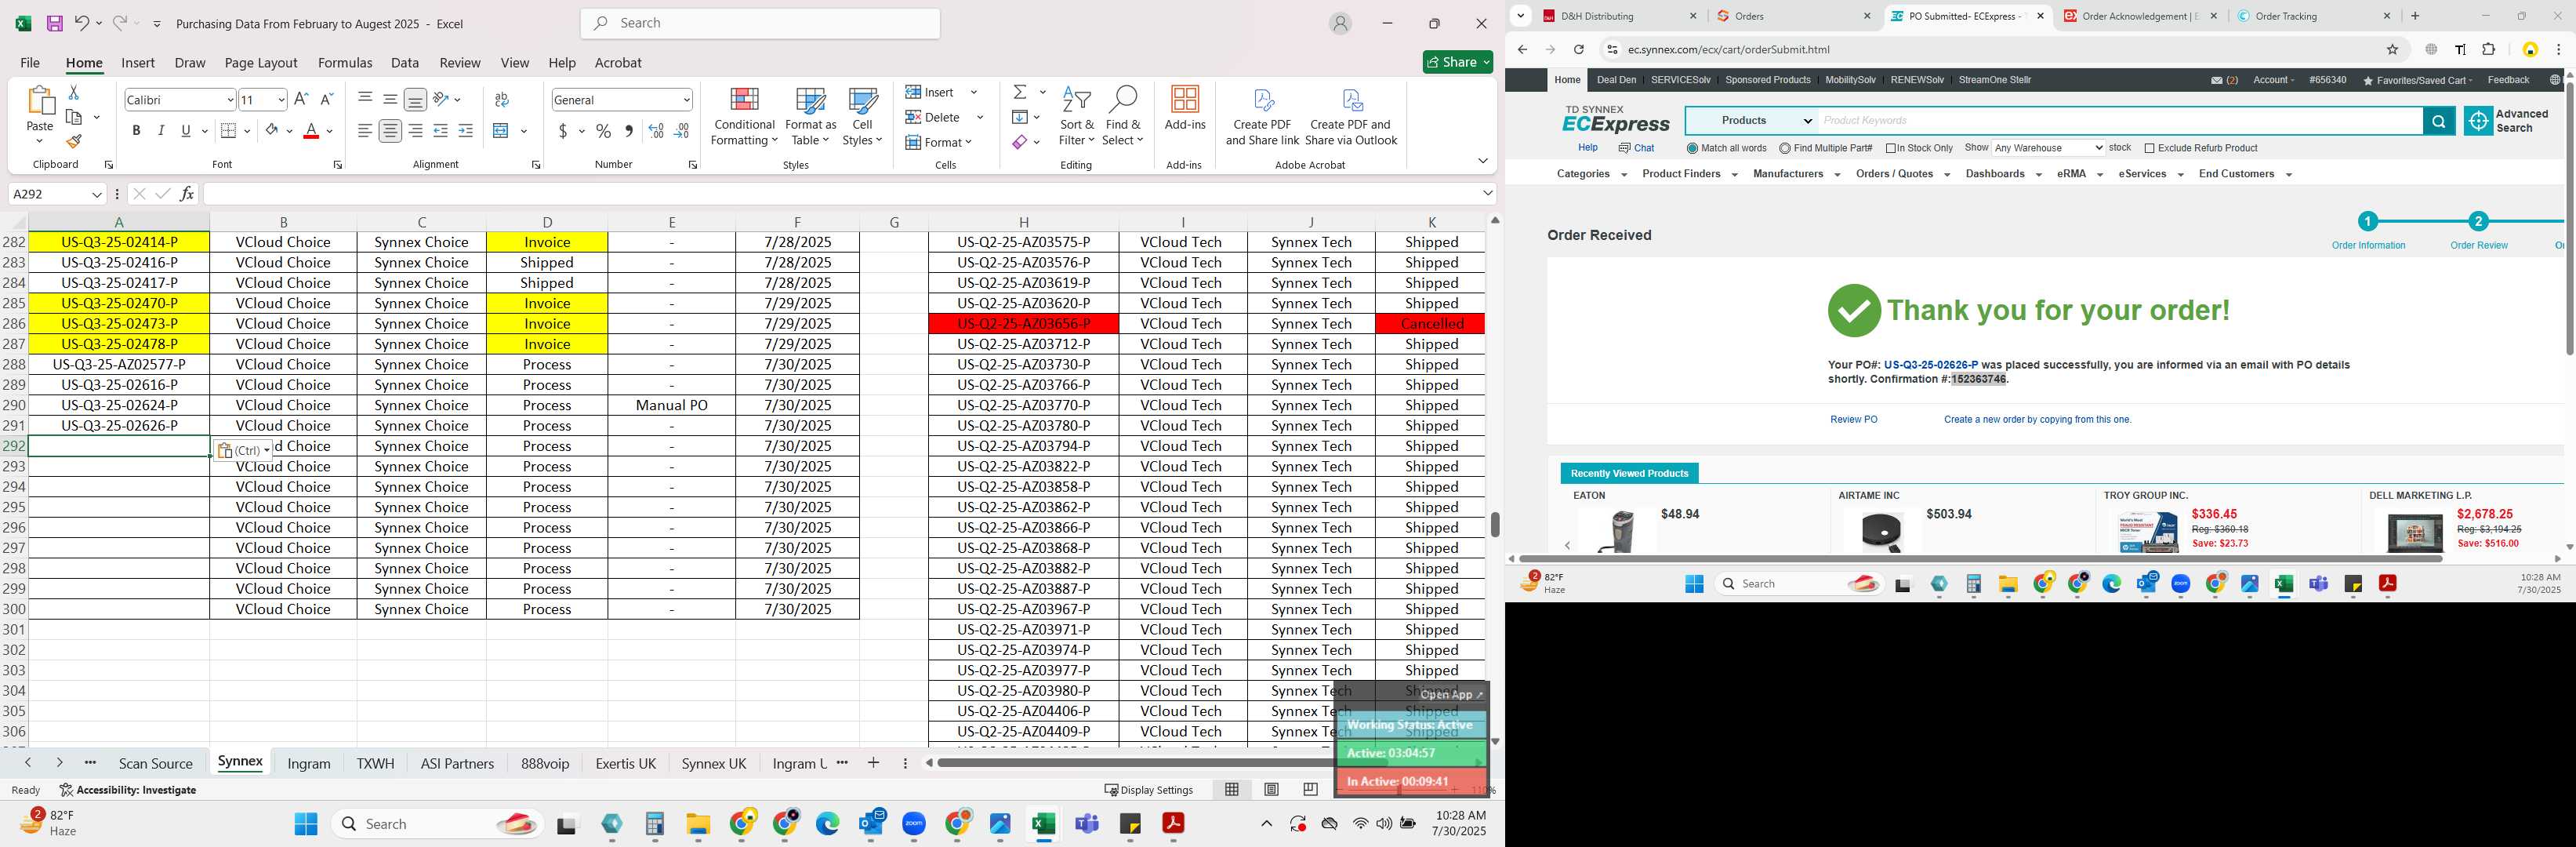The image size is (2576, 847).
Task: Click the Review PO link
Action: (x=1853, y=420)
